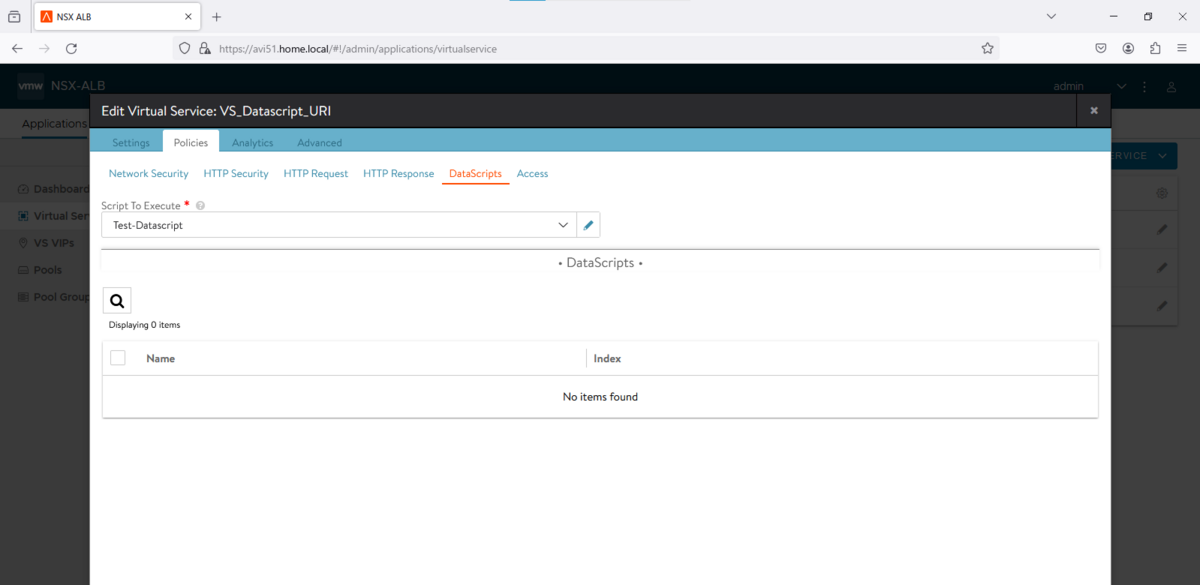Screen dimensions: 1200x585
Task: Bookmark this page with the star icon
Action: [x=987, y=48]
